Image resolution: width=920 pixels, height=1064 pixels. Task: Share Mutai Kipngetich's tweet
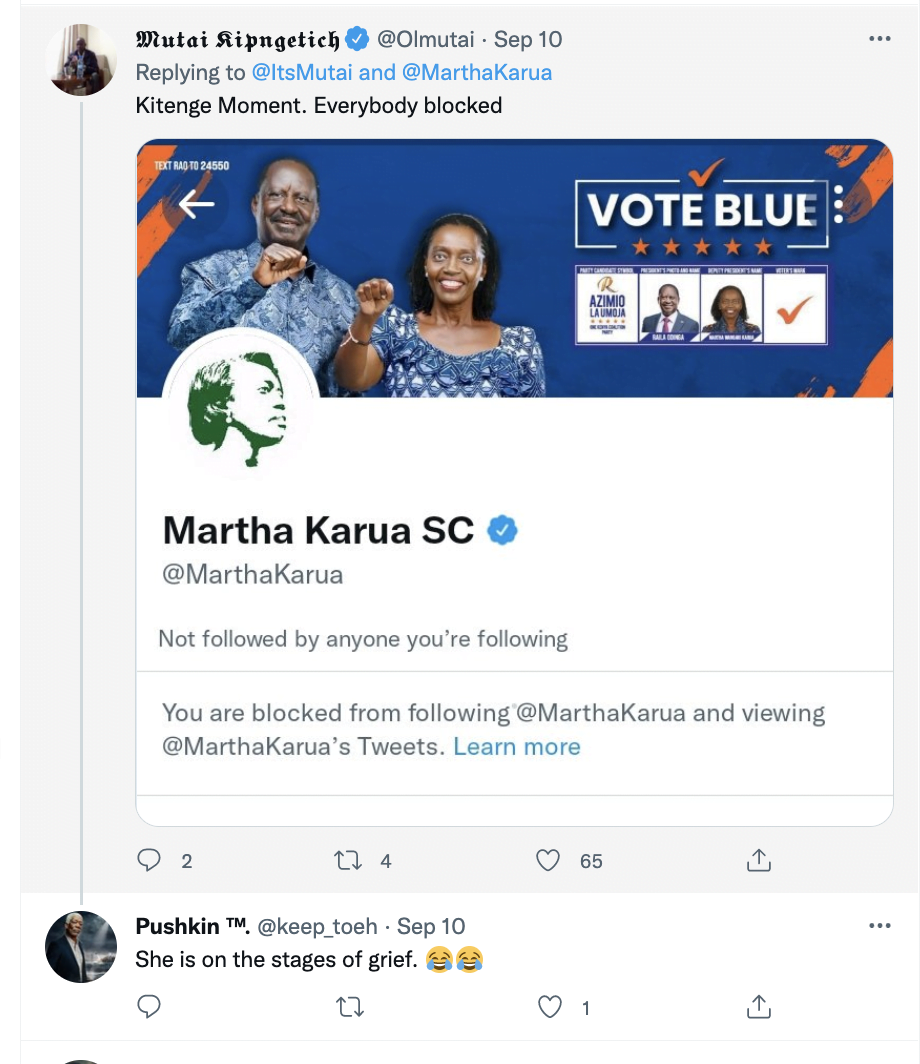pyautogui.click(x=758, y=860)
